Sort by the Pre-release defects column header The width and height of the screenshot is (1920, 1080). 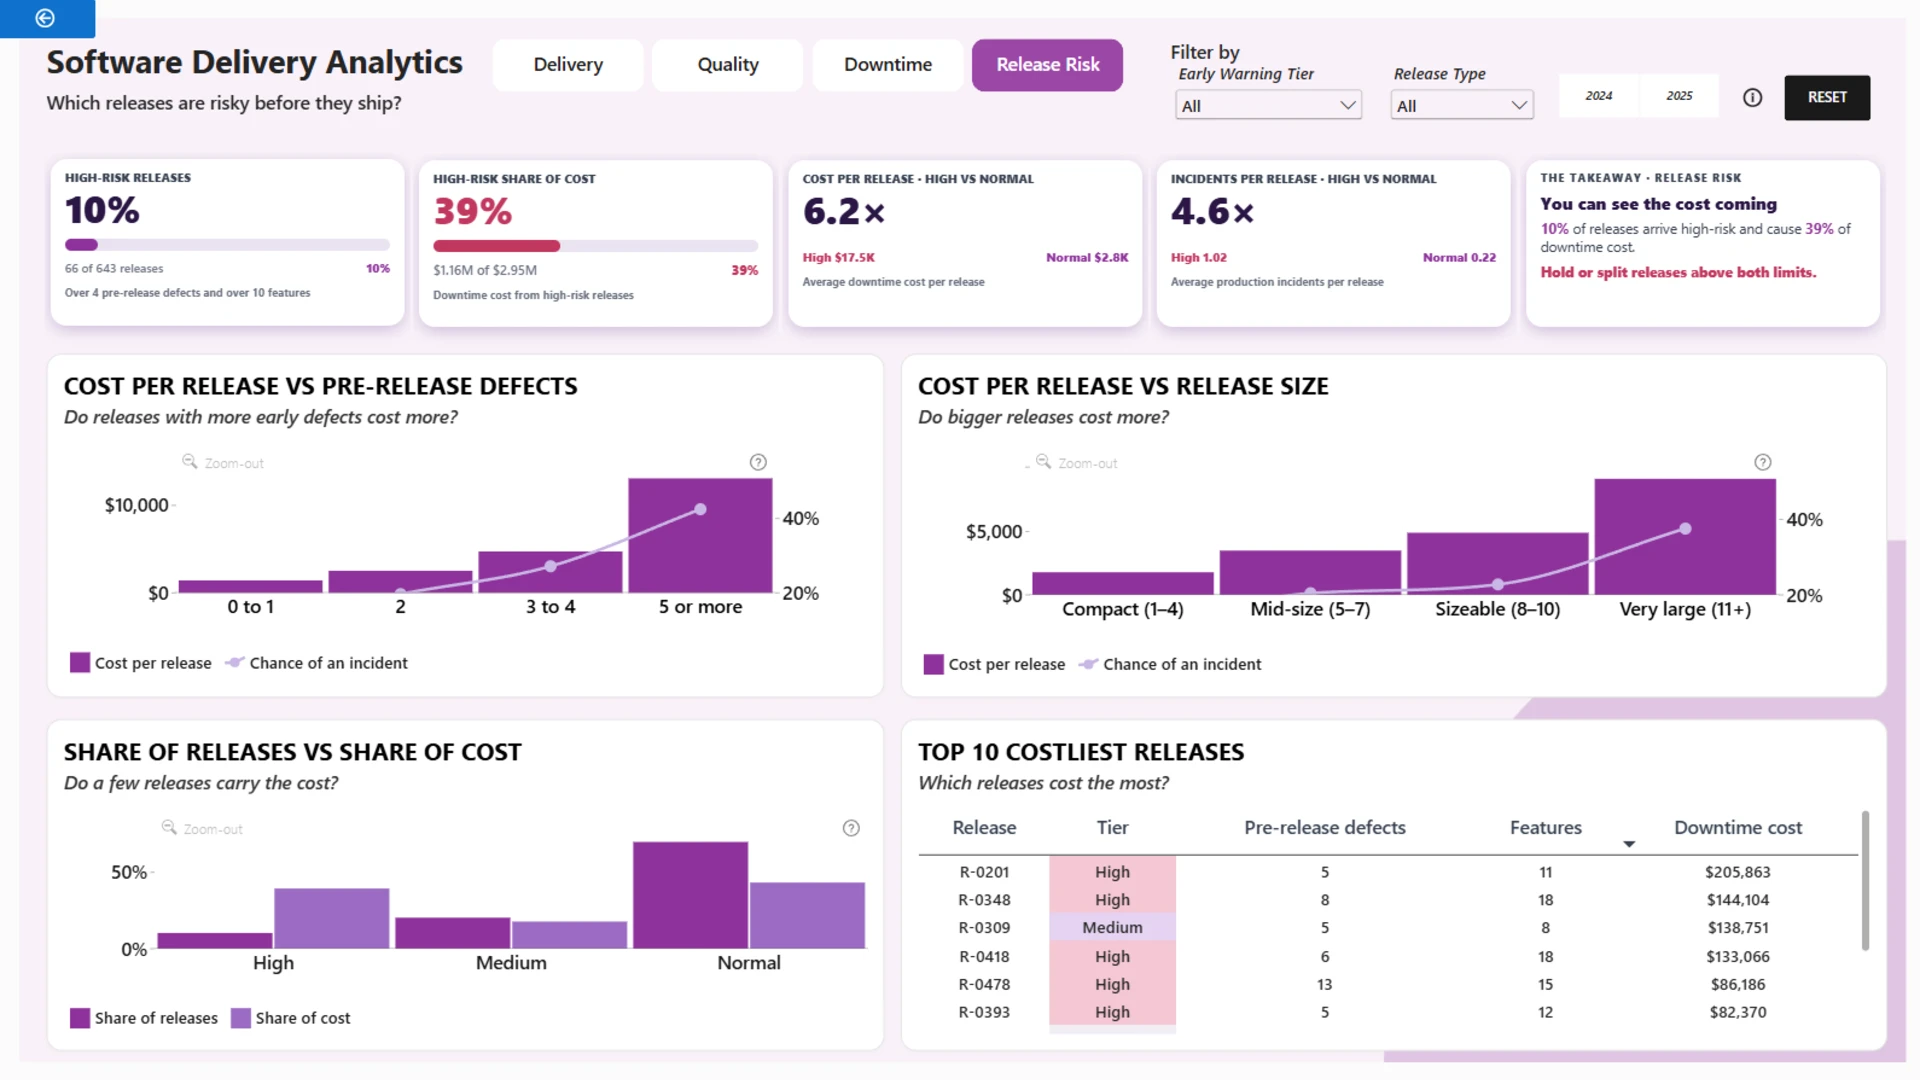(x=1325, y=827)
